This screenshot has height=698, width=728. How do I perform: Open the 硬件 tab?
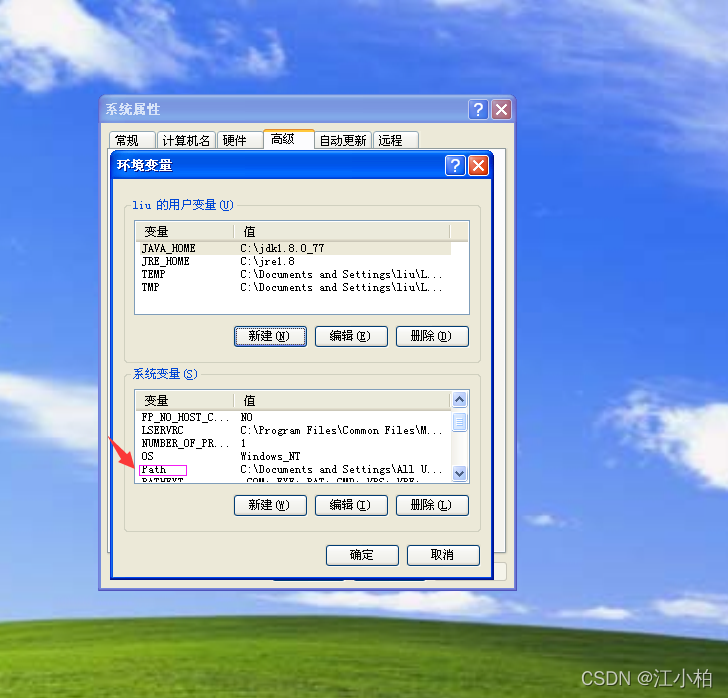point(240,140)
